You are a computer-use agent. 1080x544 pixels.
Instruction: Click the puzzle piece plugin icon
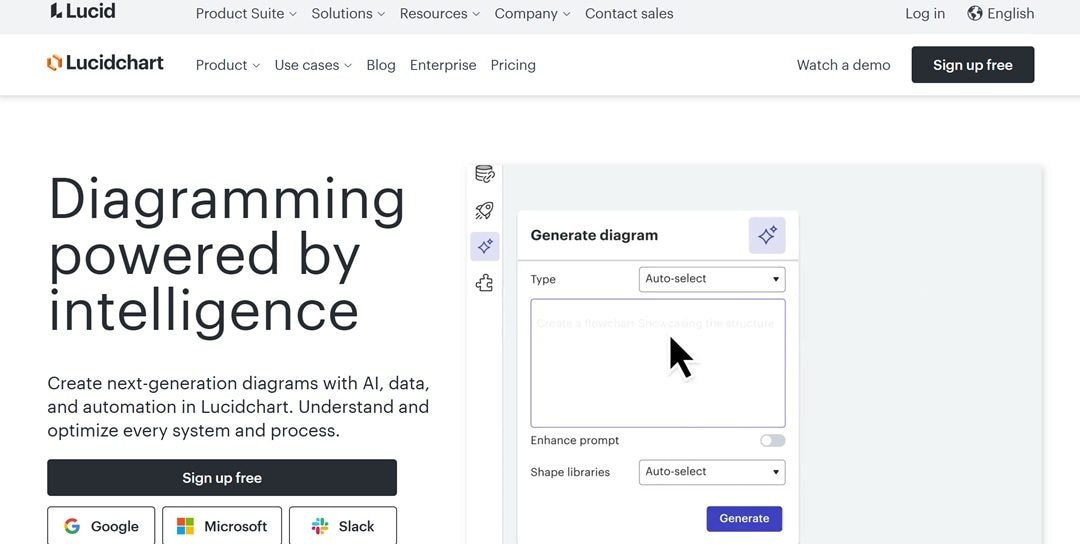click(x=485, y=283)
